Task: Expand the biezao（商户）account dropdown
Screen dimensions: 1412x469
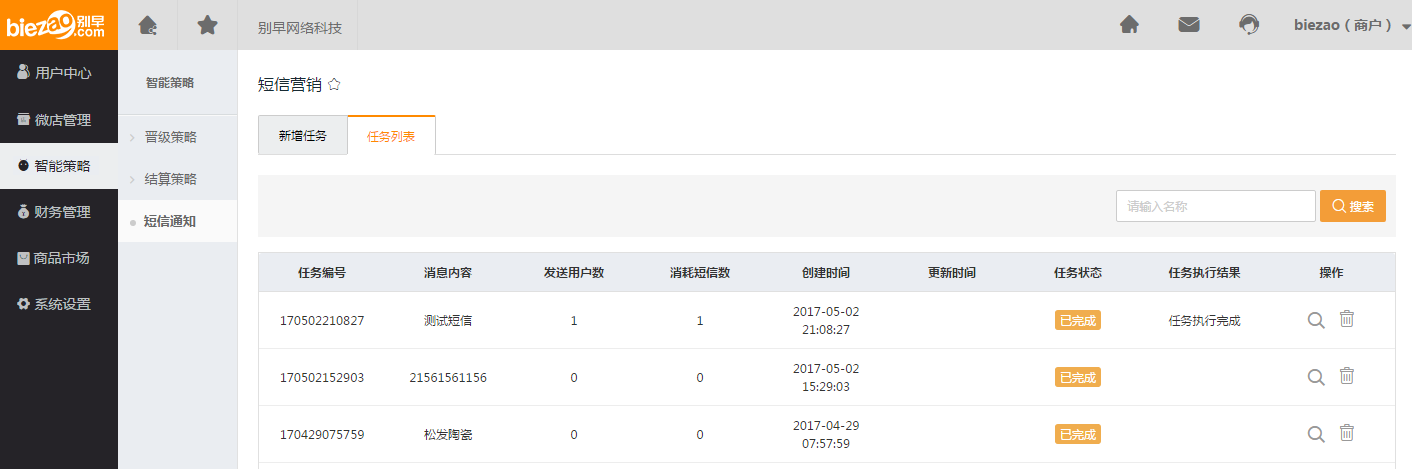Action: pos(1351,26)
